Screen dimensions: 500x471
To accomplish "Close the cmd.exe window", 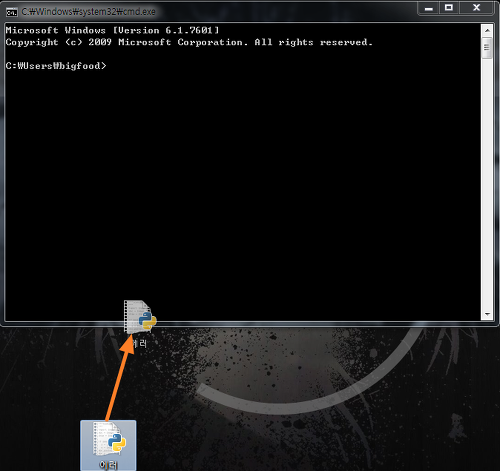I will coord(476,8).
